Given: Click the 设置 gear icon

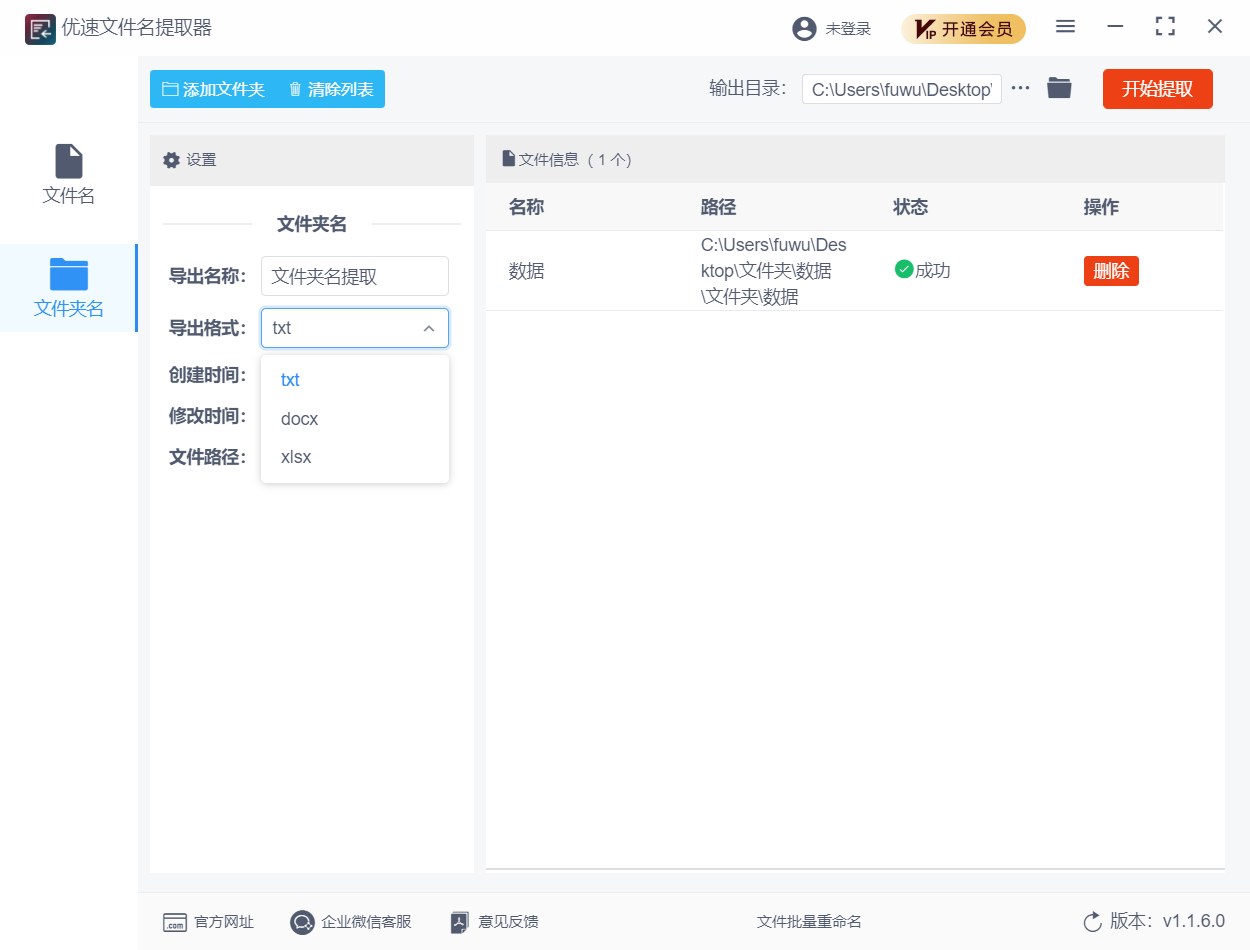Looking at the screenshot, I should tap(171, 160).
